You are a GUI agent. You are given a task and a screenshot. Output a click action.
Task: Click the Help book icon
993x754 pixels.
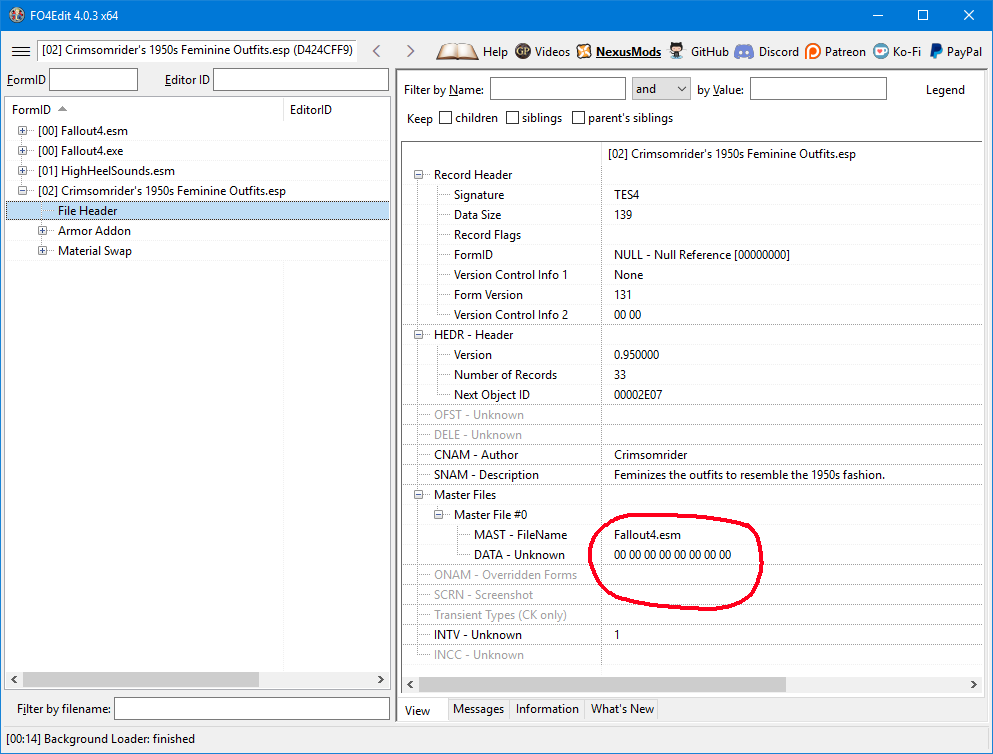457,51
